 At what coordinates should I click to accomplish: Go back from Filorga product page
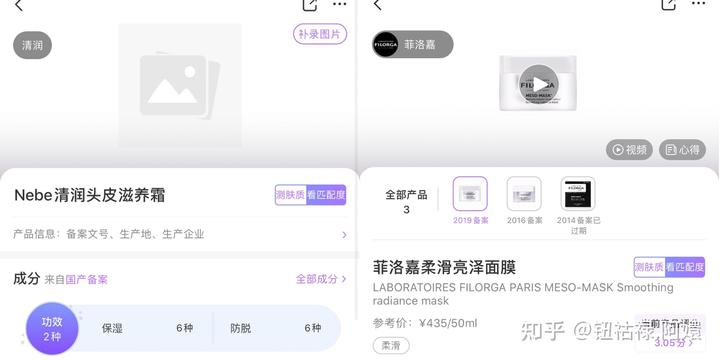(377, 5)
